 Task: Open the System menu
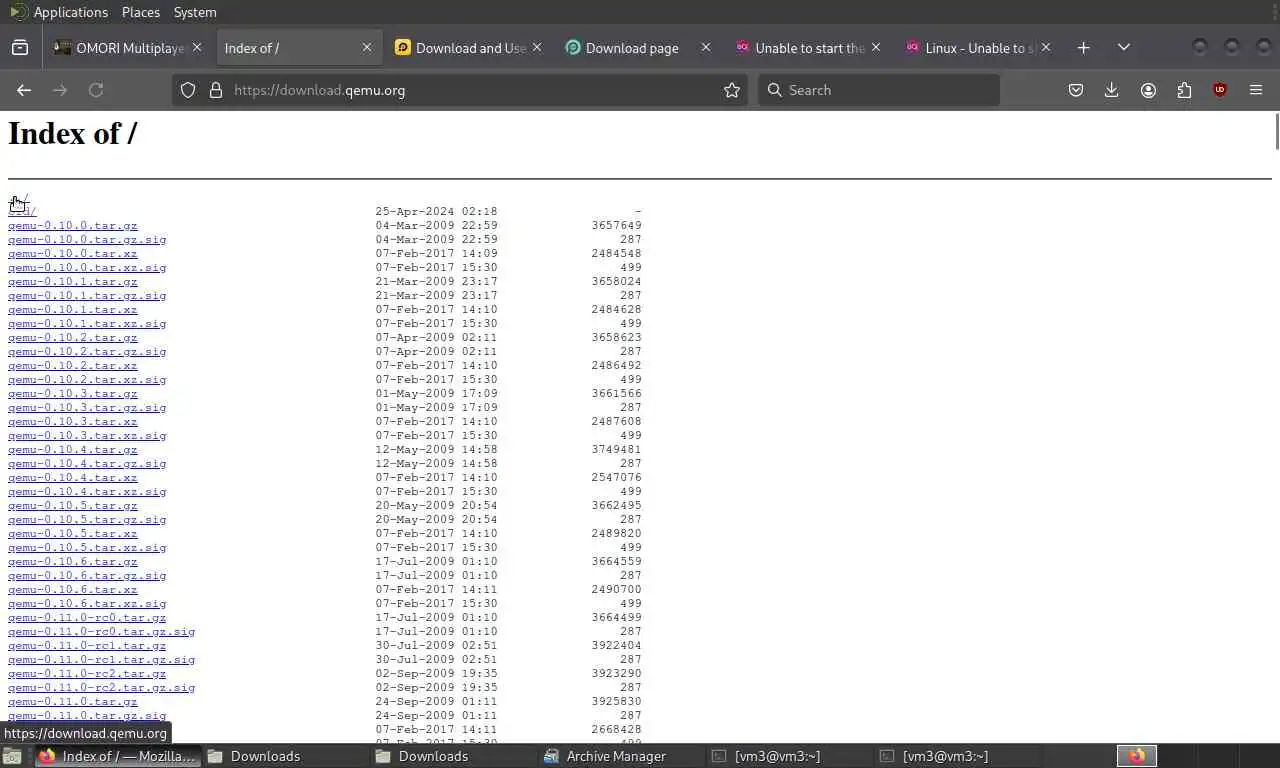(x=195, y=12)
